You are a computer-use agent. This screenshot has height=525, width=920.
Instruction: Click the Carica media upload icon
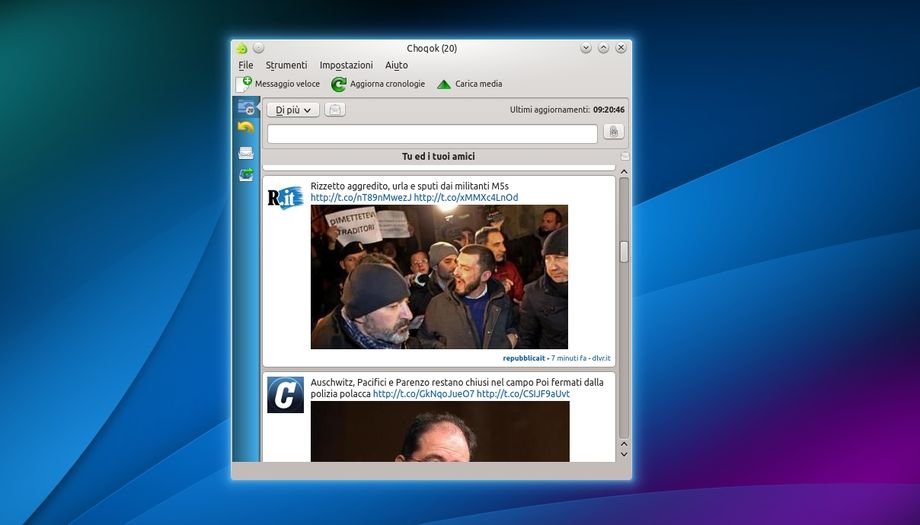pyautogui.click(x=444, y=84)
